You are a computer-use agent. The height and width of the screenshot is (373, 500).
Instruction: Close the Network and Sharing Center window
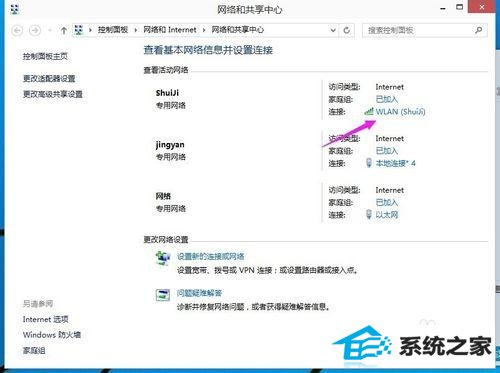pyautogui.click(x=482, y=7)
